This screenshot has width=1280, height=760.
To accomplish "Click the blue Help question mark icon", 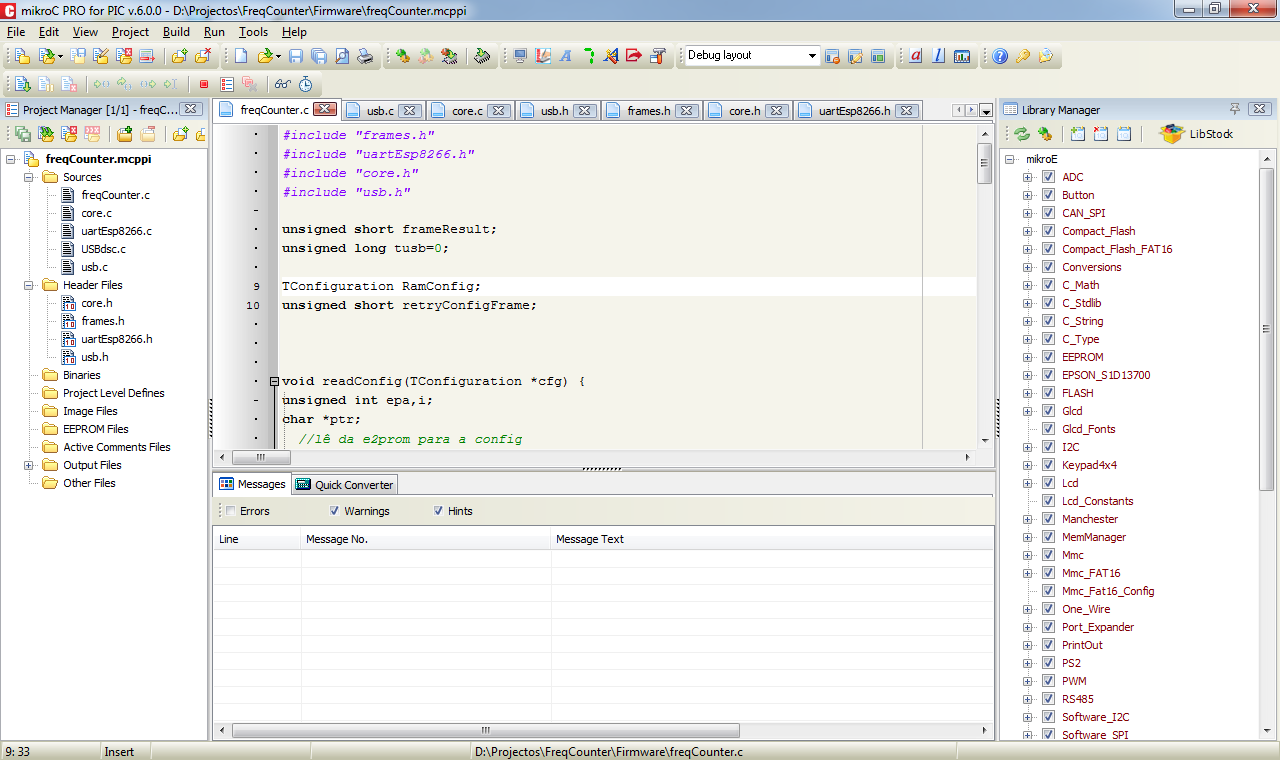I will (x=1000, y=56).
